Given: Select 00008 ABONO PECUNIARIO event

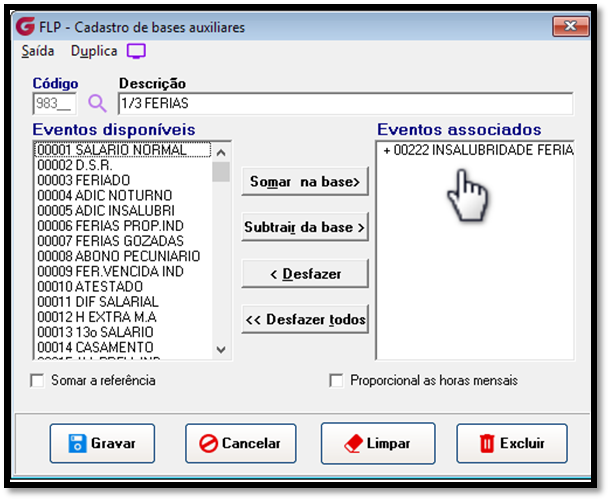Looking at the screenshot, I should pyautogui.click(x=123, y=256).
